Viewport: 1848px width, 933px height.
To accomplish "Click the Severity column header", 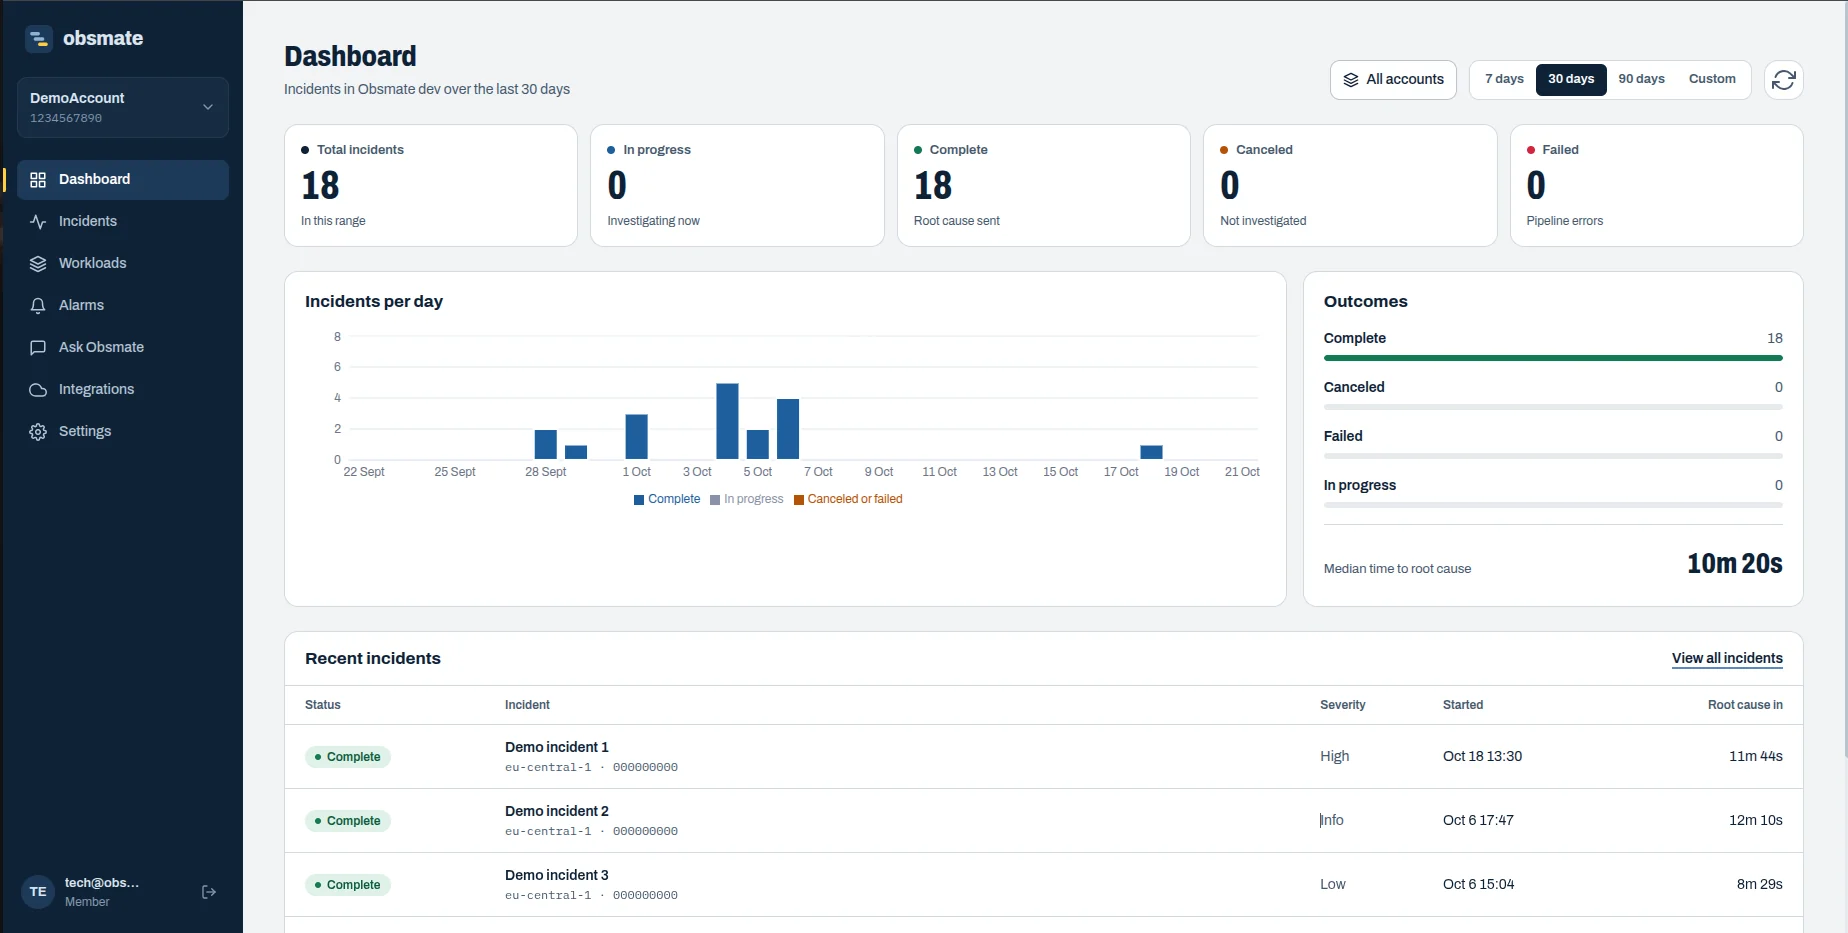I will (x=1342, y=705).
